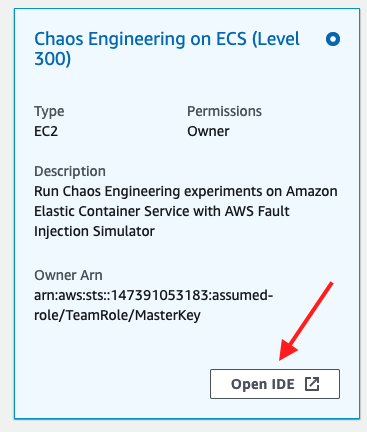
Task: Click the description text starting with Run Chaos Engineering
Action: click(x=186, y=211)
